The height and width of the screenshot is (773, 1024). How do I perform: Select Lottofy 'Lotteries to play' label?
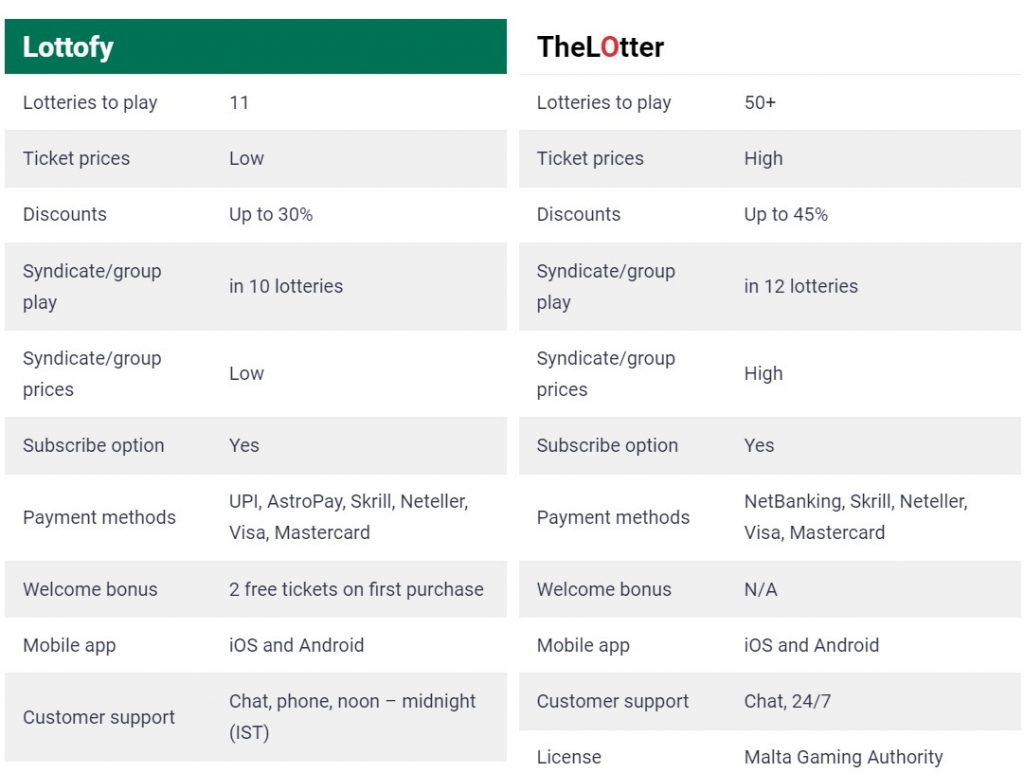coord(90,103)
